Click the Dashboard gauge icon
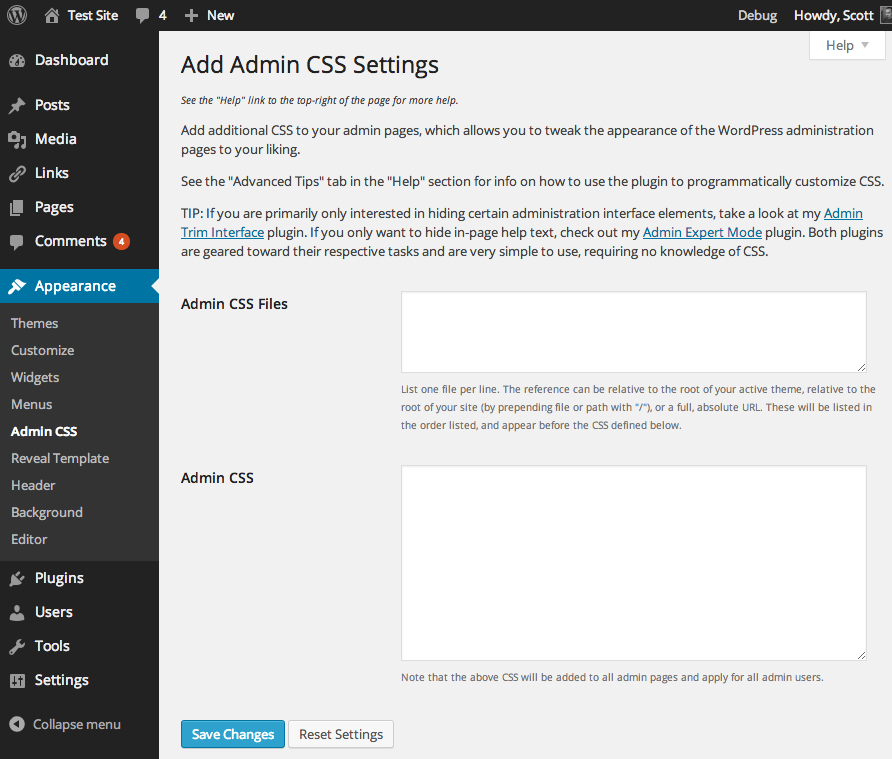 [x=17, y=60]
